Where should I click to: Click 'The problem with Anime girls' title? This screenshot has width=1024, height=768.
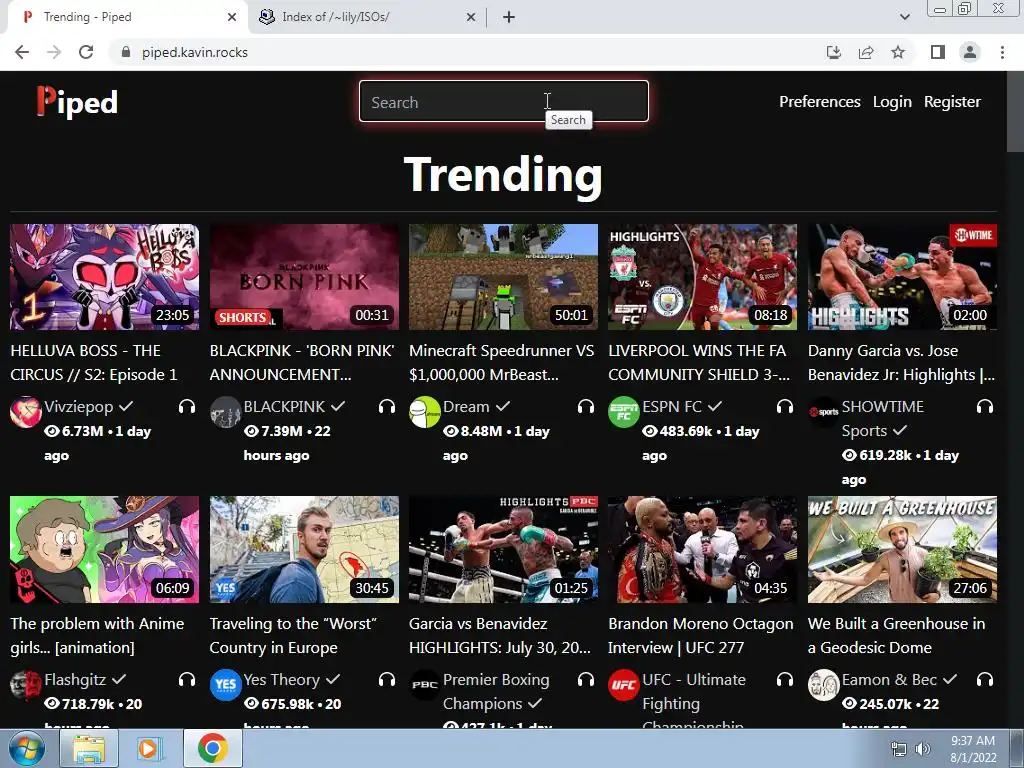pos(97,635)
